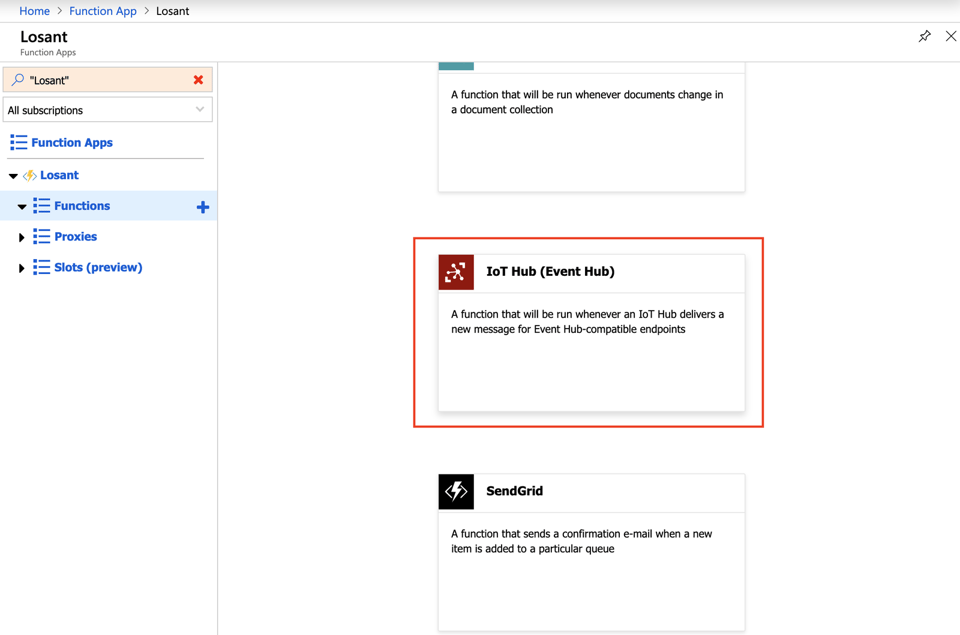This screenshot has height=635, width=960.
Task: Choose the IoT Hub (Event Hub) template card
Action: point(590,330)
